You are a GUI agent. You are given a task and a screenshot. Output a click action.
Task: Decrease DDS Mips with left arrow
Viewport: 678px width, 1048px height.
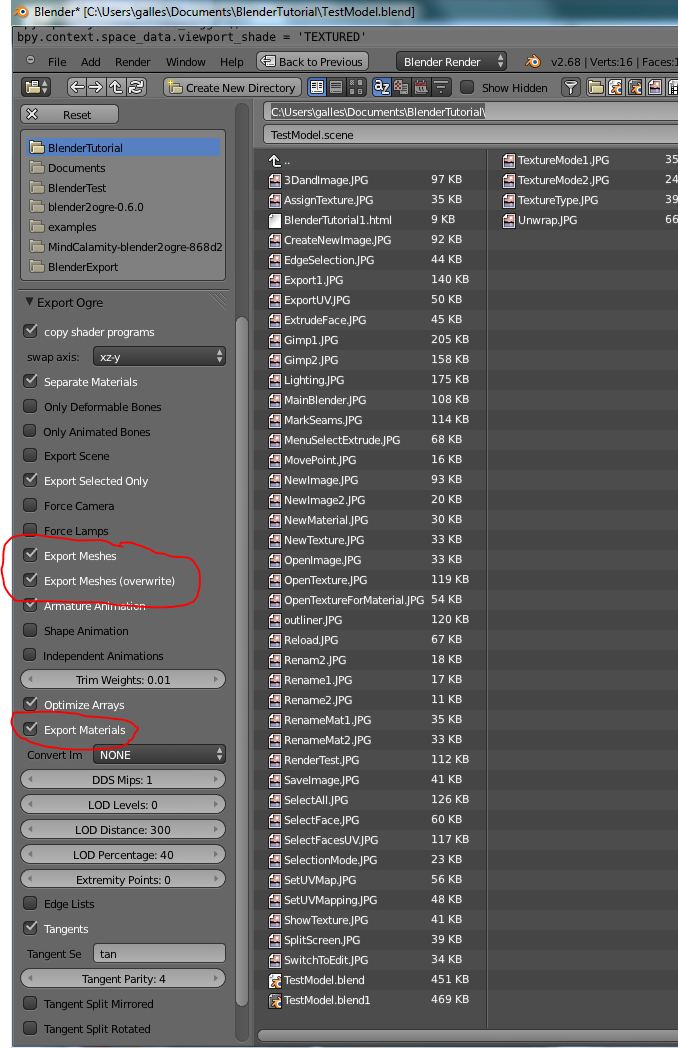coord(30,779)
